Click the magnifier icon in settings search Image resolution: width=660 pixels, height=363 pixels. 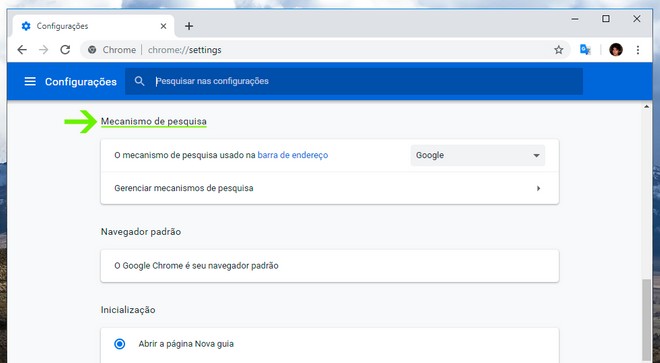[x=139, y=81]
